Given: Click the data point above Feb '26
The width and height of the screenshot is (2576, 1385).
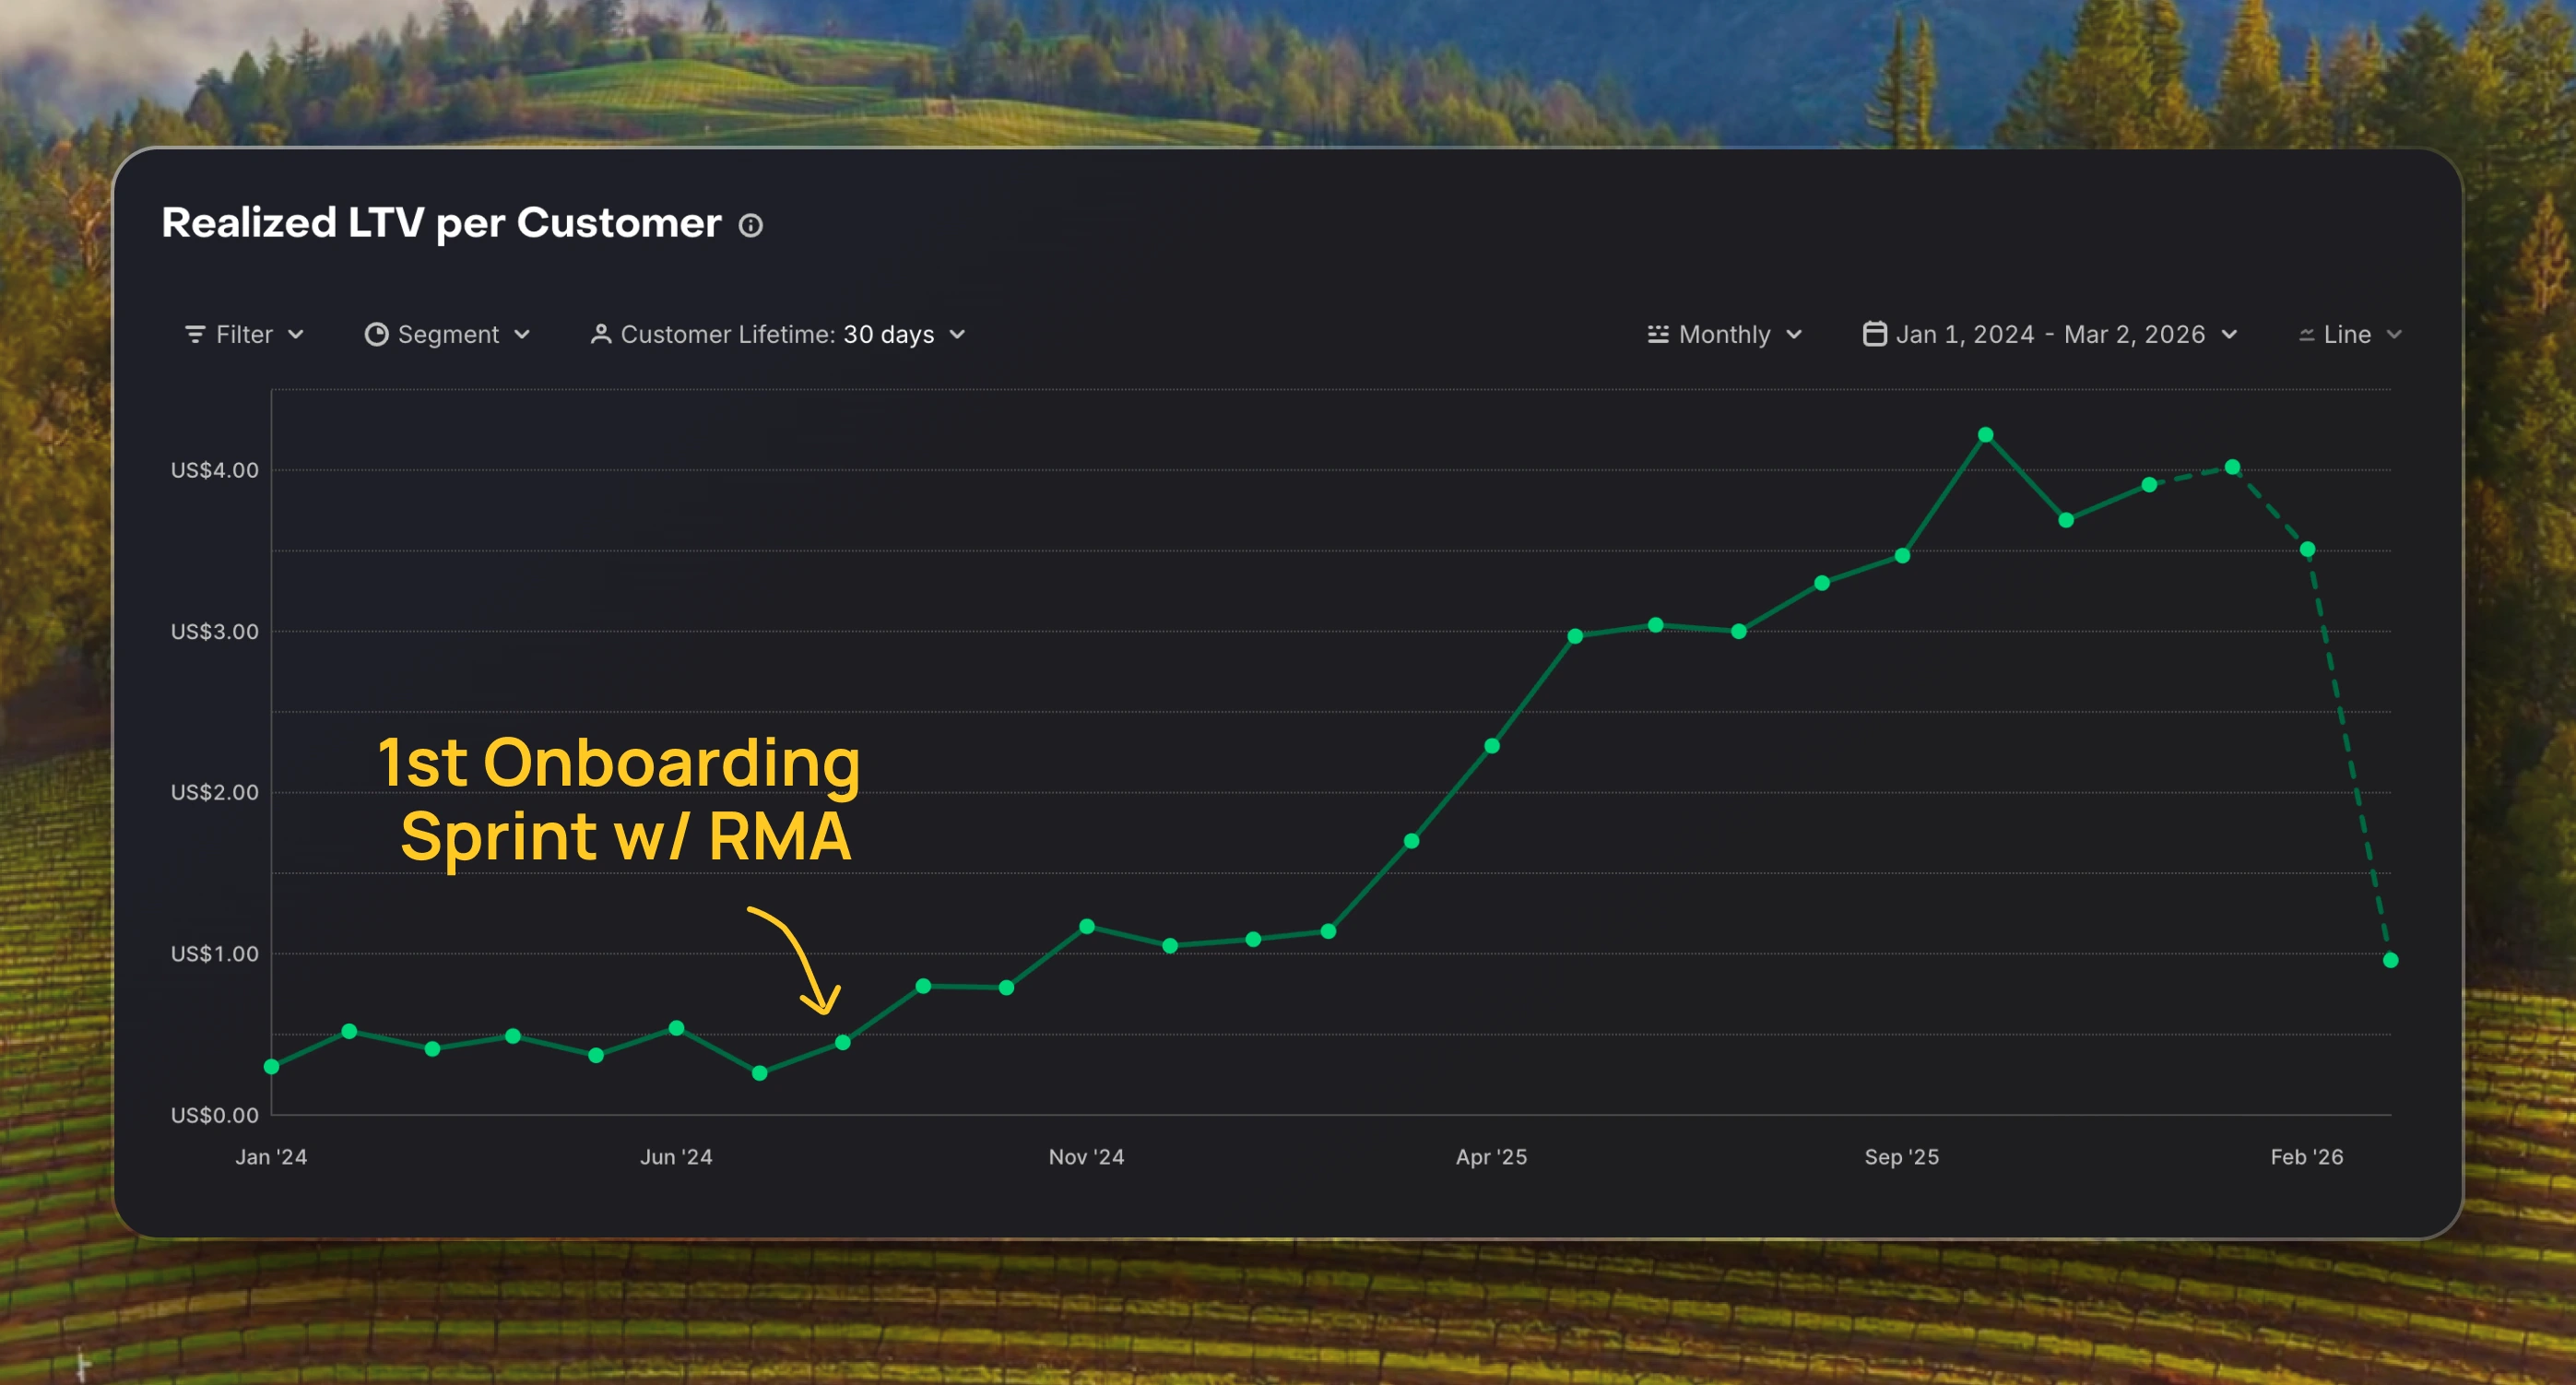Looking at the screenshot, I should tap(2307, 549).
